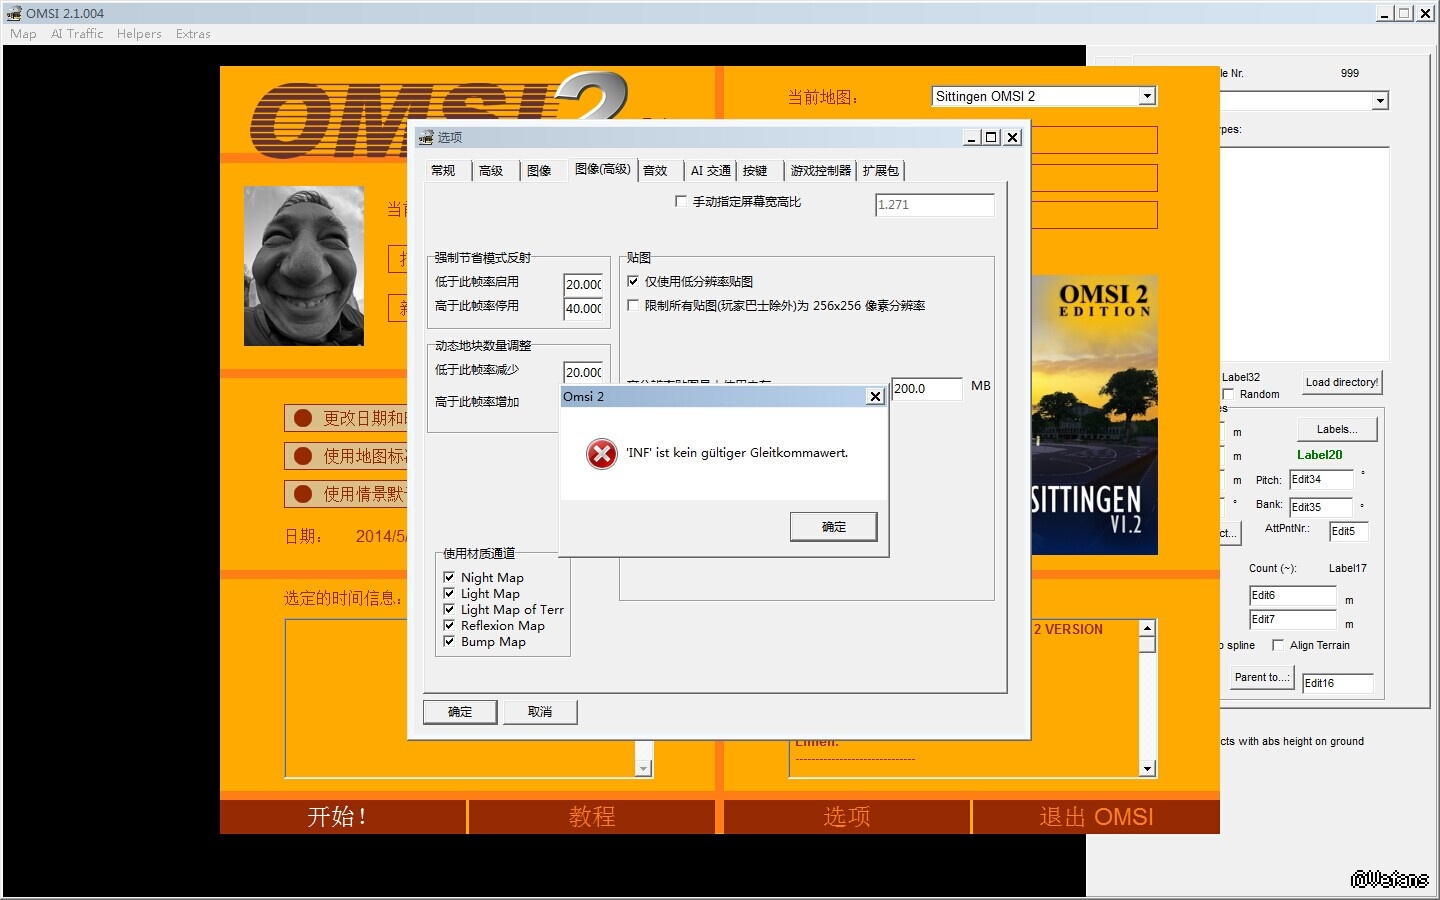Toggle Light Map of Terr checkbox
The height and width of the screenshot is (900, 1440).
[449, 610]
